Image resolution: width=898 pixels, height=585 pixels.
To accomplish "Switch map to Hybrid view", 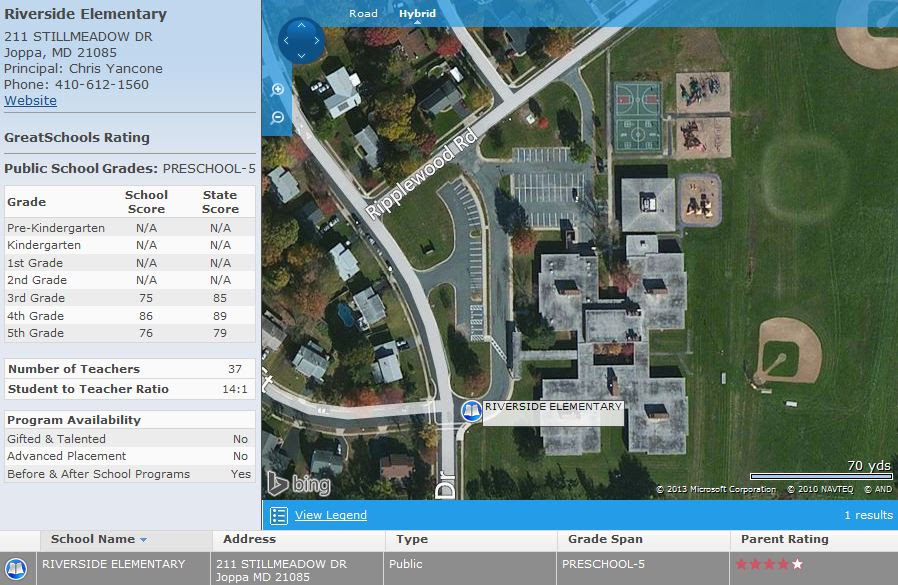I will tap(417, 13).
